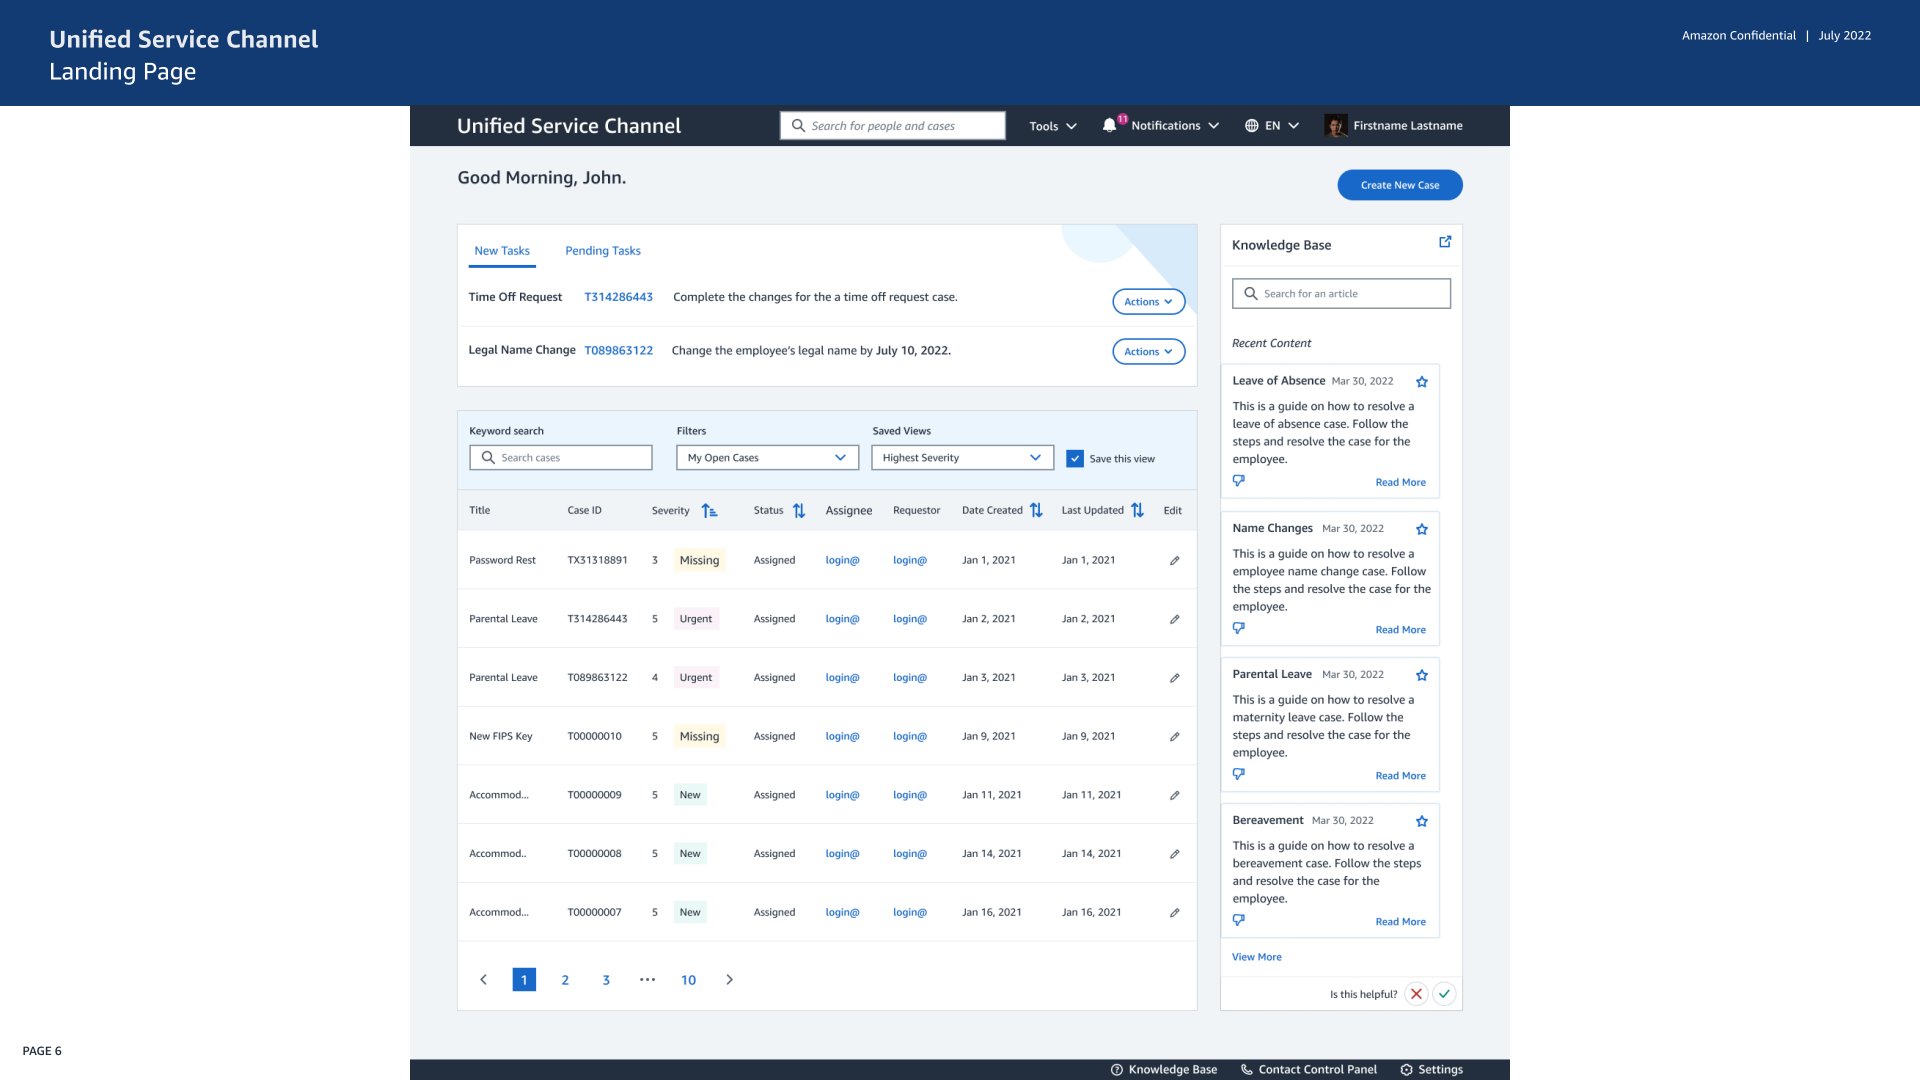
Task: Click the notifications bell icon
Action: click(1109, 126)
